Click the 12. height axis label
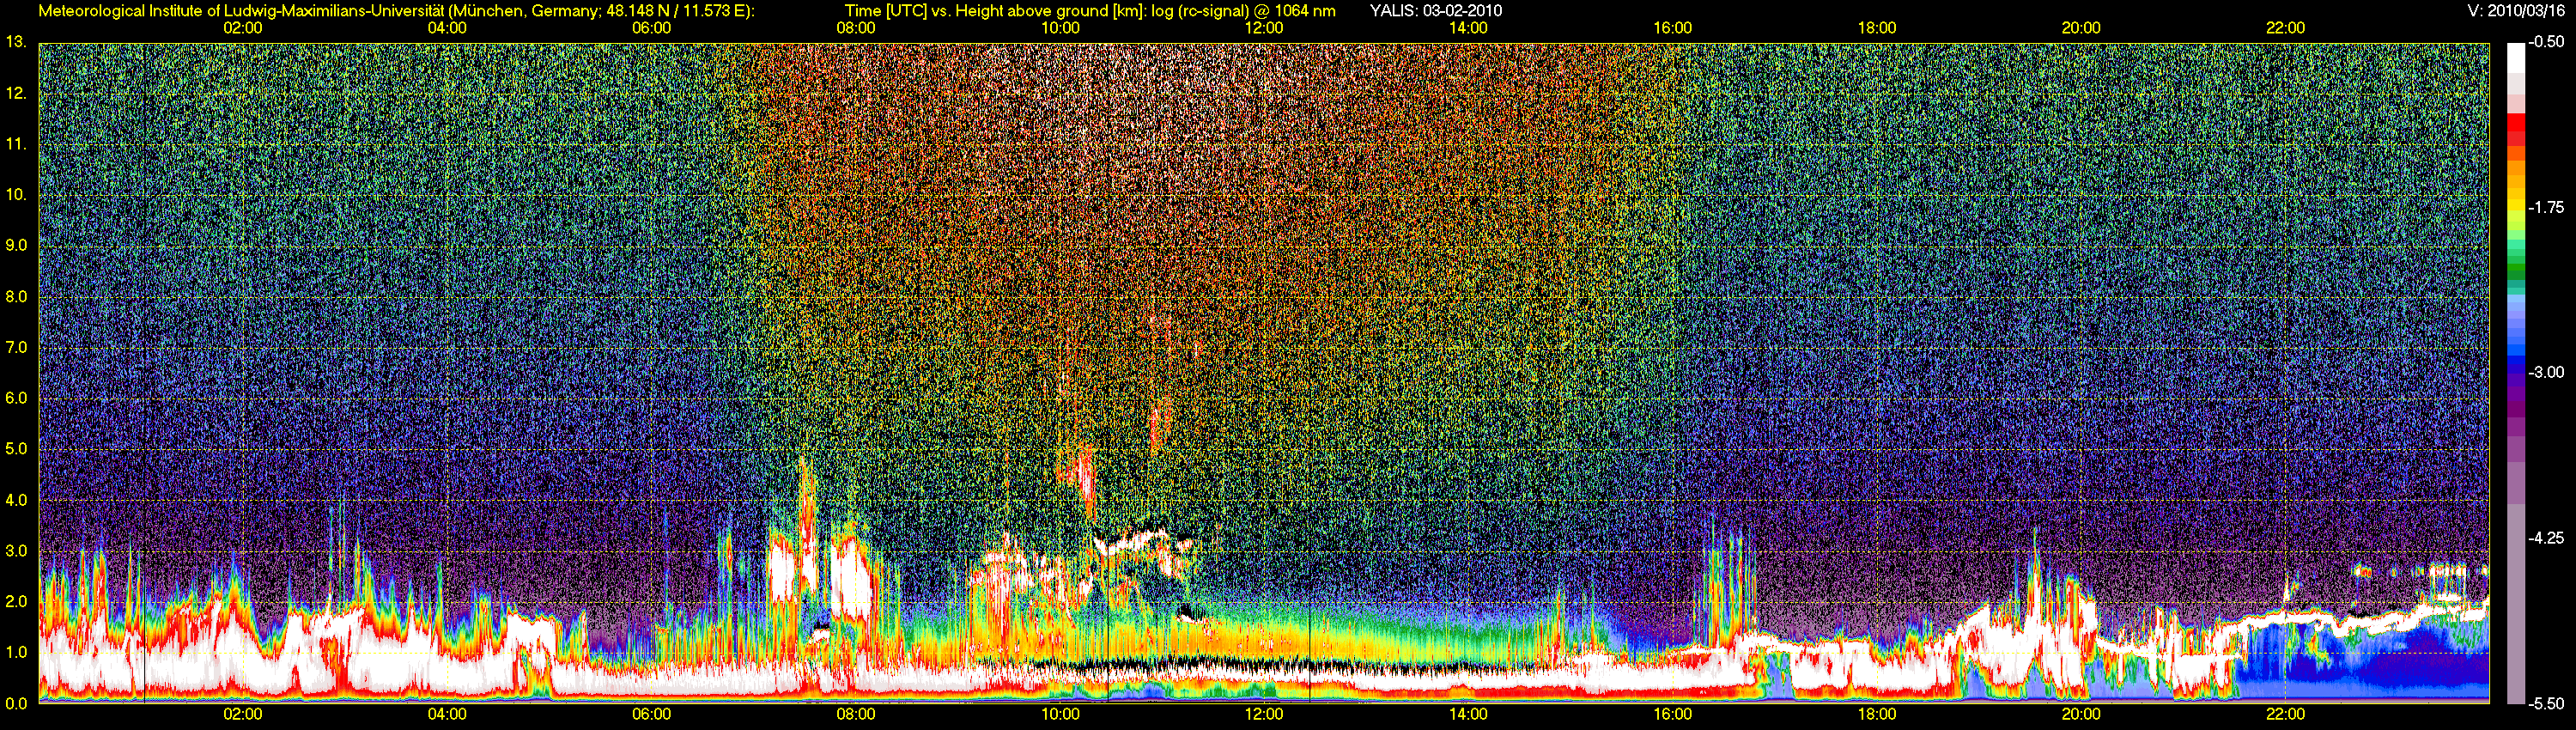This screenshot has width=2576, height=730. point(16,93)
